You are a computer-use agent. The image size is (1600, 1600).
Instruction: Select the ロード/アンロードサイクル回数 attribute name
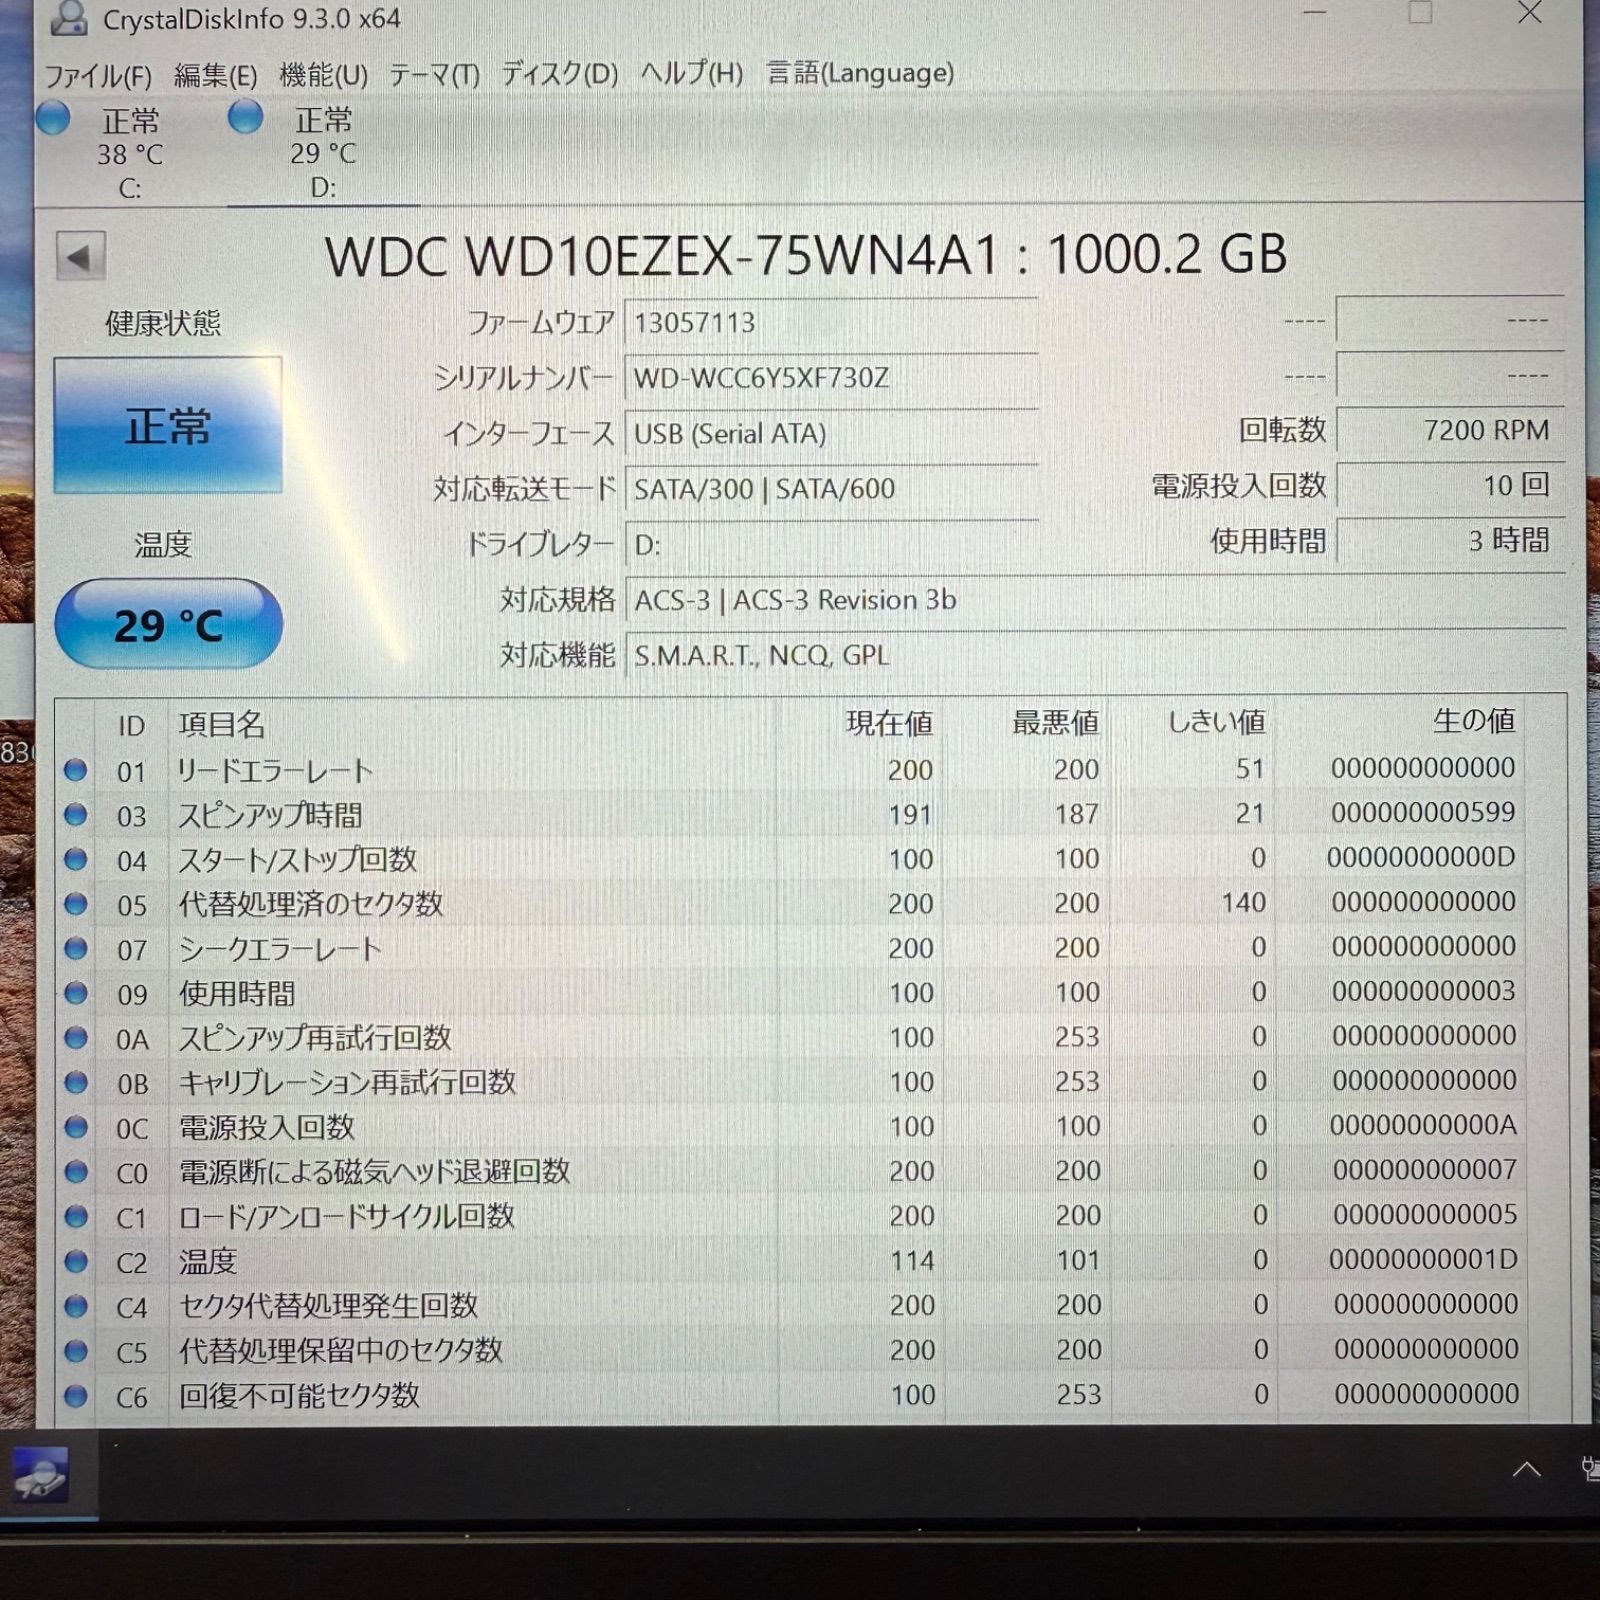(x=346, y=1216)
